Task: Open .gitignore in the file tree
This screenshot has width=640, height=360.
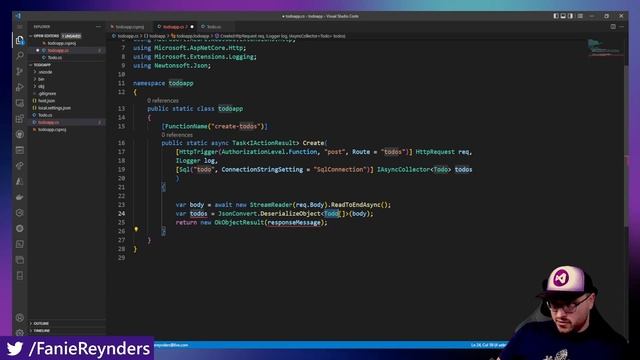Action: pyautogui.click(x=47, y=94)
